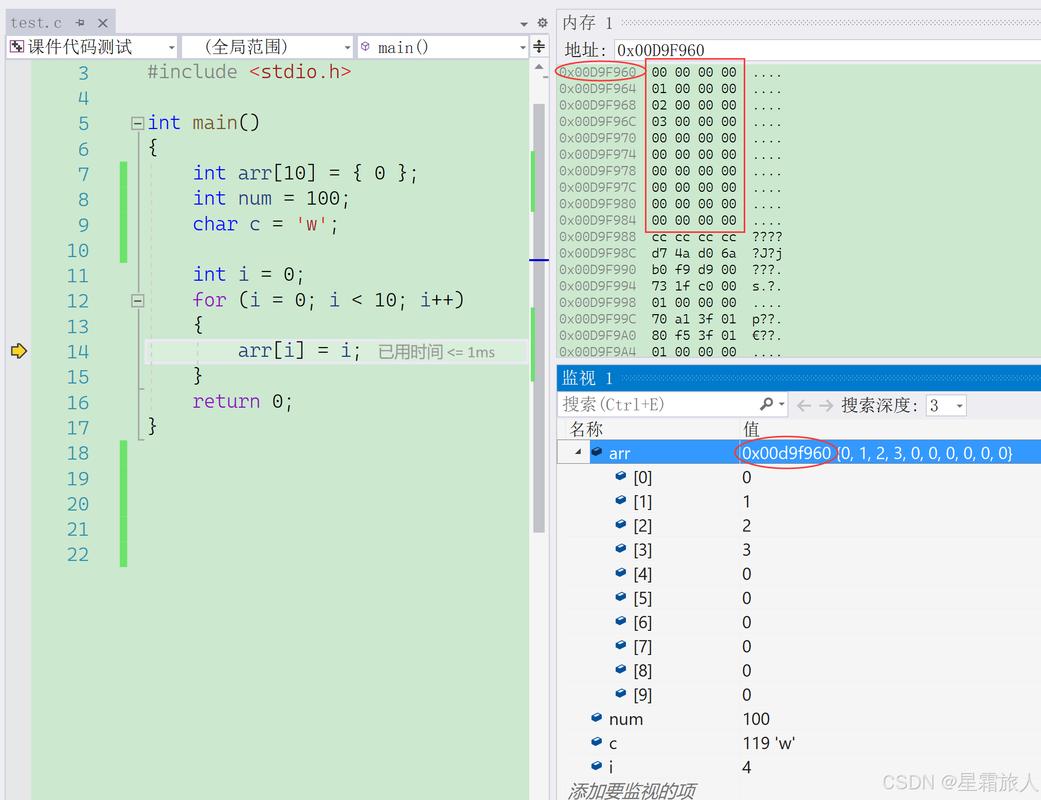Collapse the arr variable in Watch
The height and width of the screenshot is (800, 1041).
577,453
